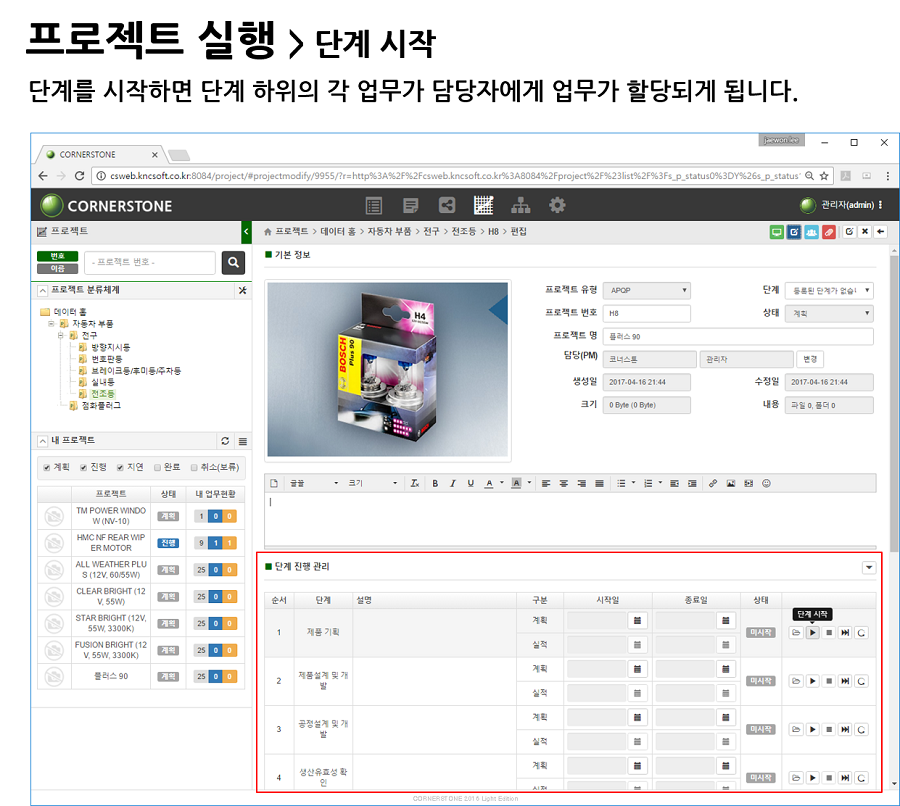900x806 pixels.
Task: Open the folder icon for stage 3
Action: pos(796,729)
